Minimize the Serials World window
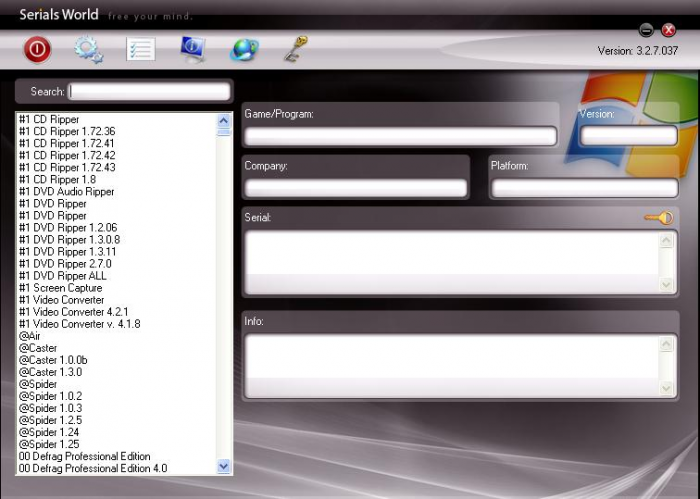Image resolution: width=700 pixels, height=499 pixels. (x=646, y=30)
